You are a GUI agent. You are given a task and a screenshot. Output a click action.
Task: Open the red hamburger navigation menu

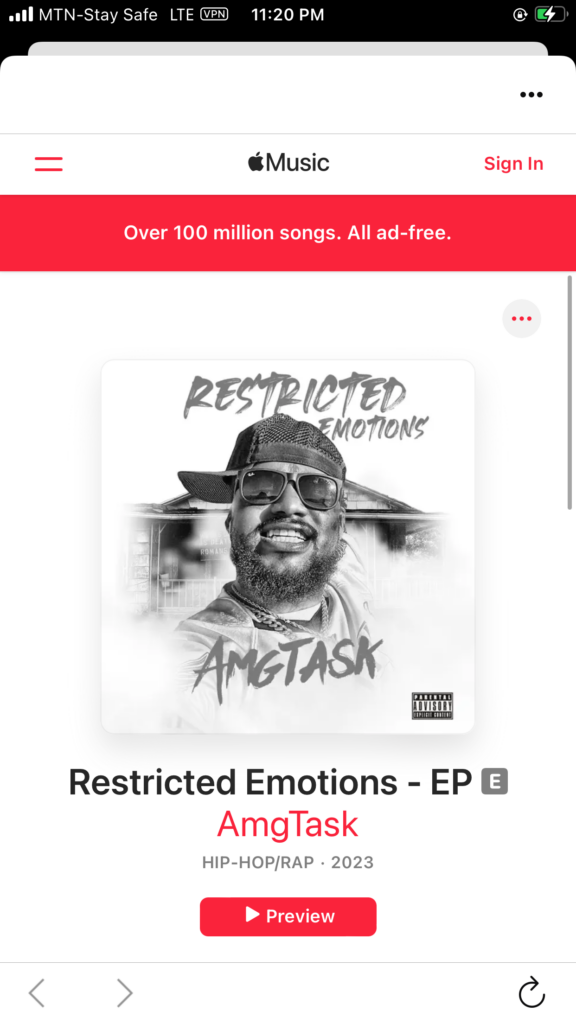[x=48, y=163]
